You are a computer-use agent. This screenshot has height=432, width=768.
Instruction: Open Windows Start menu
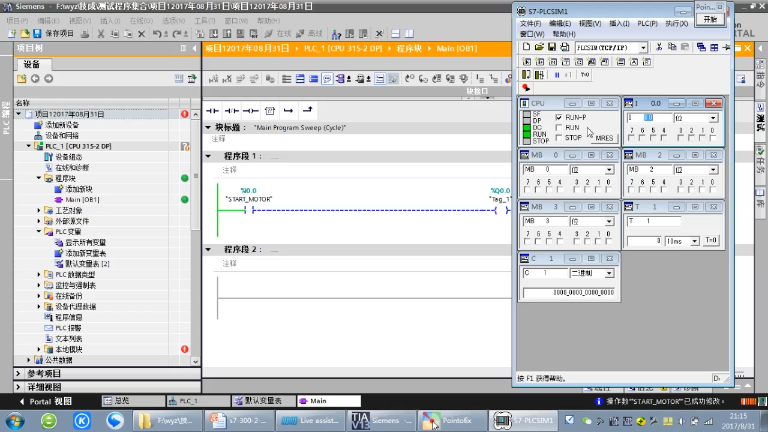15,421
